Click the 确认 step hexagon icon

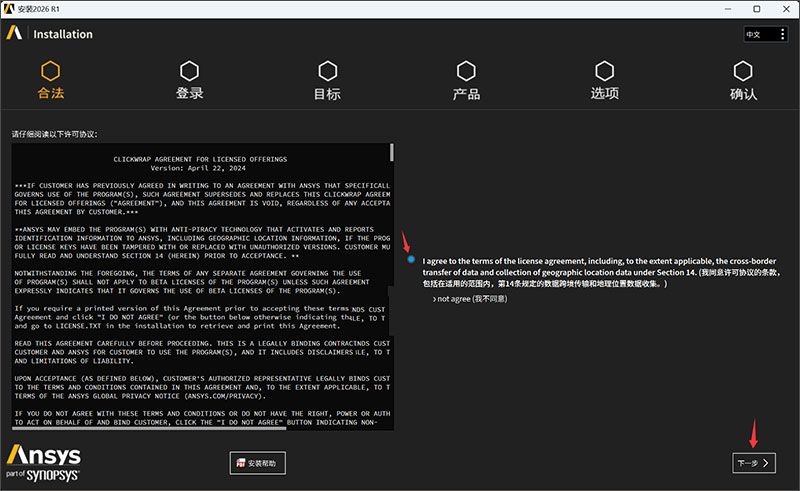[743, 71]
